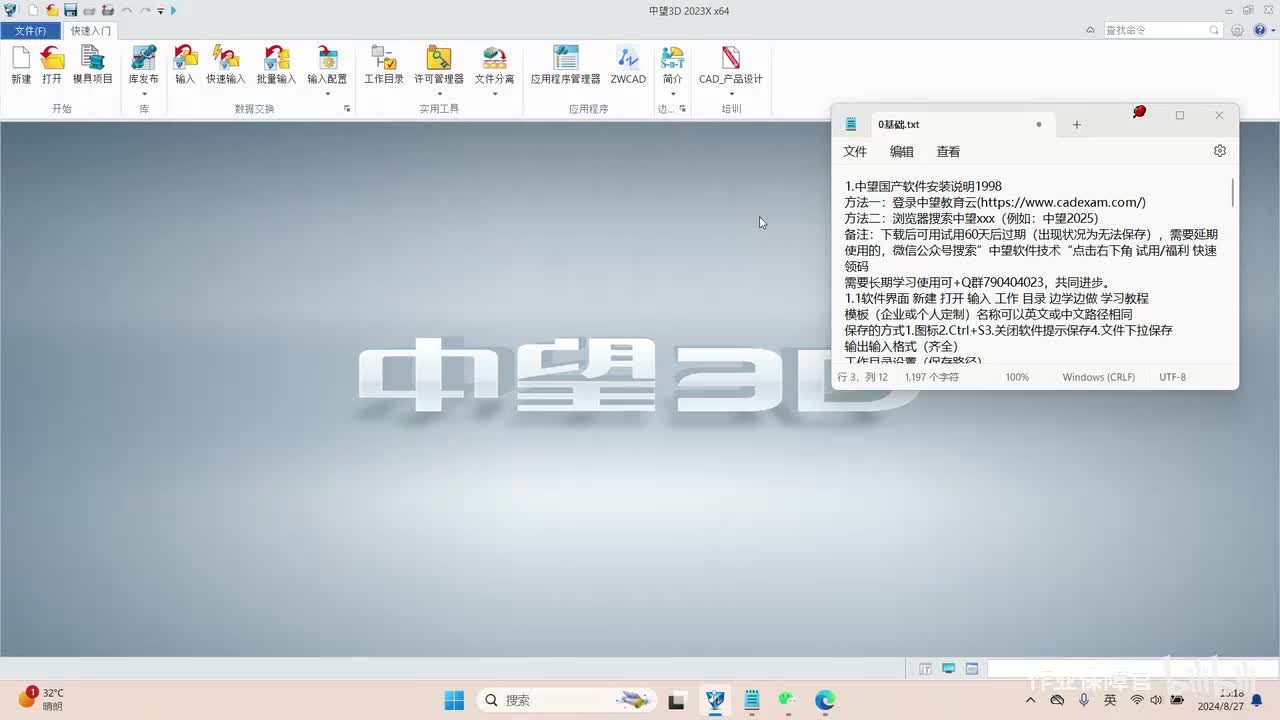Open the Windows Start menu
Viewport: 1280px width, 720px height.
tap(453, 700)
